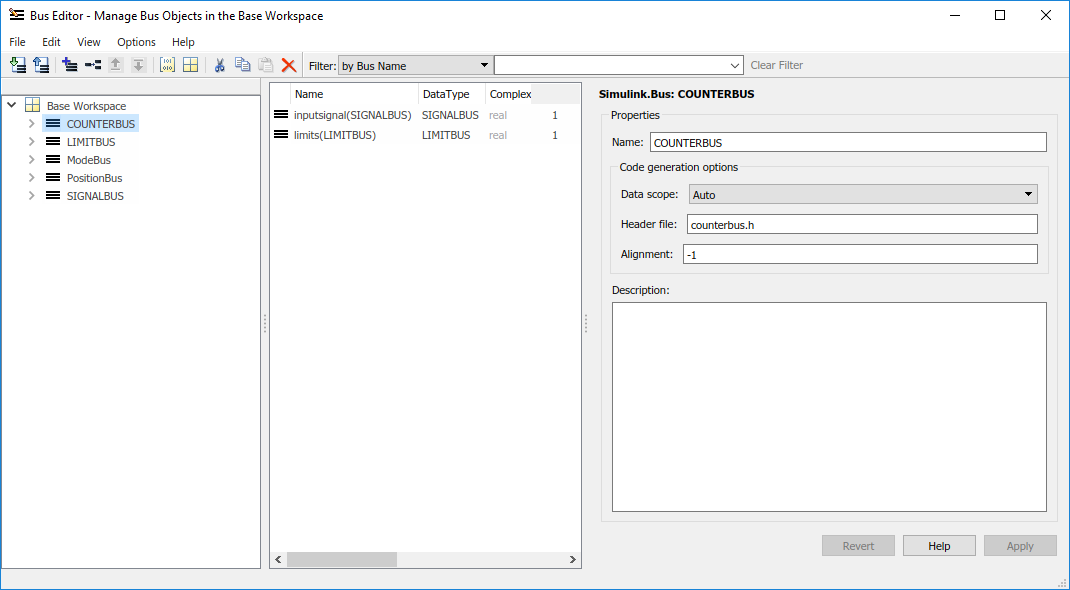The height and width of the screenshot is (590, 1070).
Task: Click the scroll-left arrow of element table
Action: 278,559
